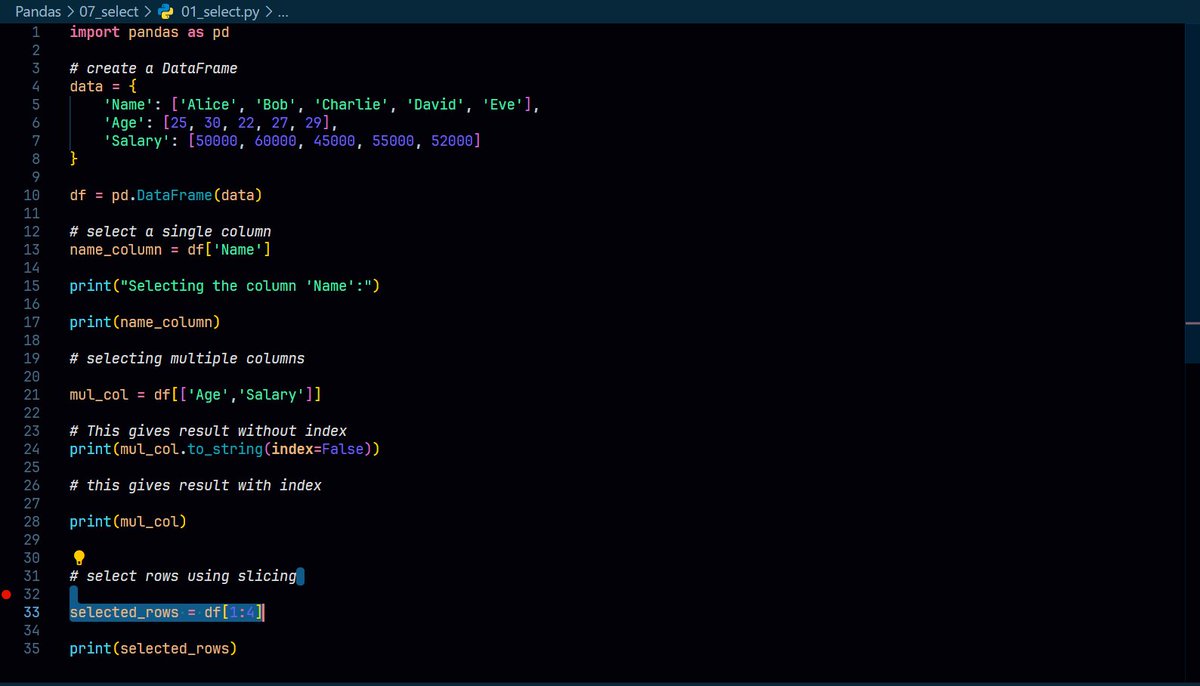Click the 'data = {' line
The image size is (1200, 686).
click(x=103, y=86)
